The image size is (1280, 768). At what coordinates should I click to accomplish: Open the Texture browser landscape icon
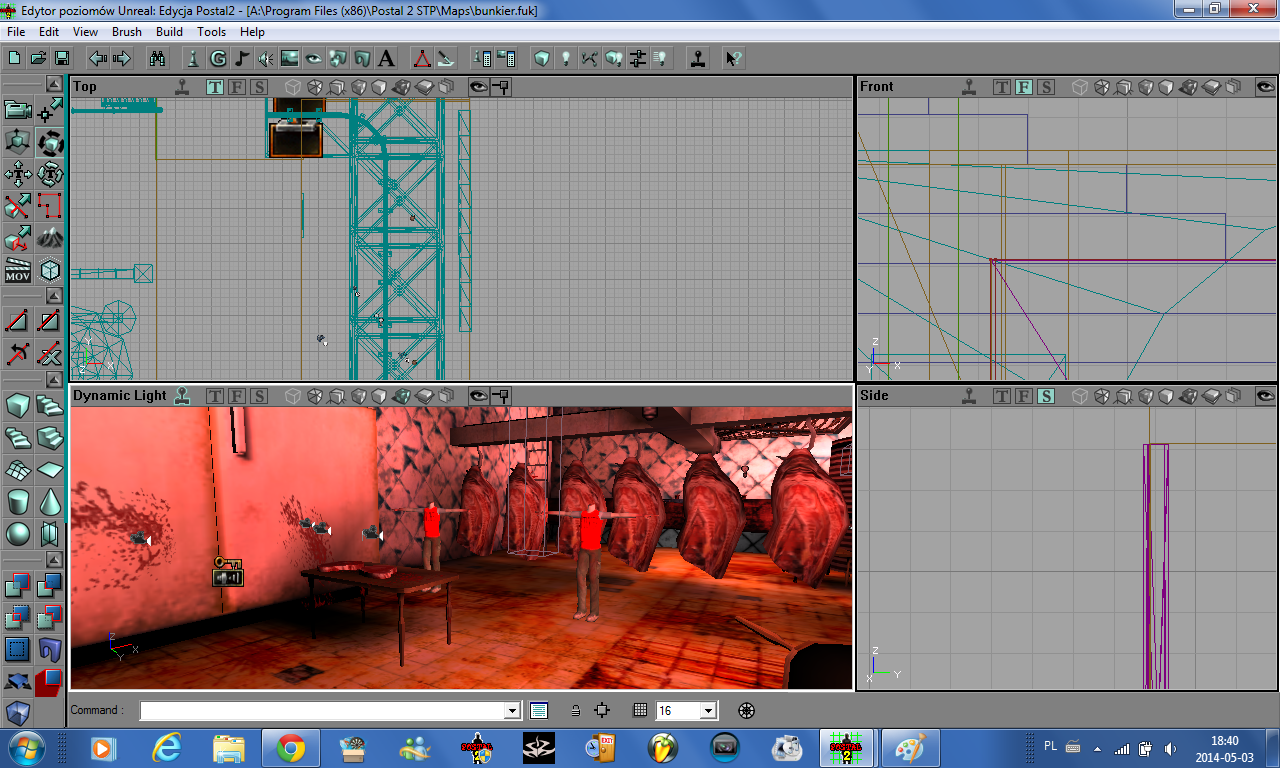pos(289,58)
